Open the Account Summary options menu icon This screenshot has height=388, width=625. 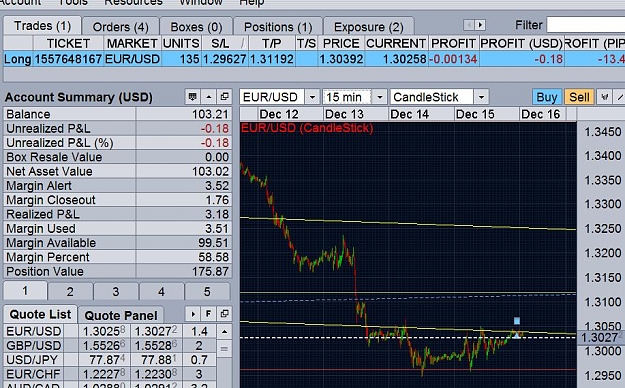point(193,97)
